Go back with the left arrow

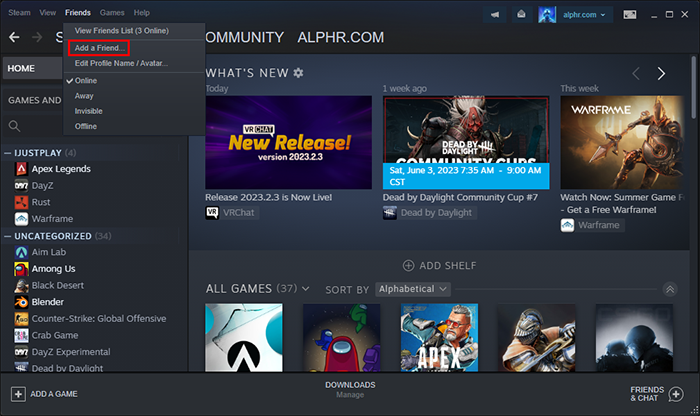pyautogui.click(x=14, y=37)
